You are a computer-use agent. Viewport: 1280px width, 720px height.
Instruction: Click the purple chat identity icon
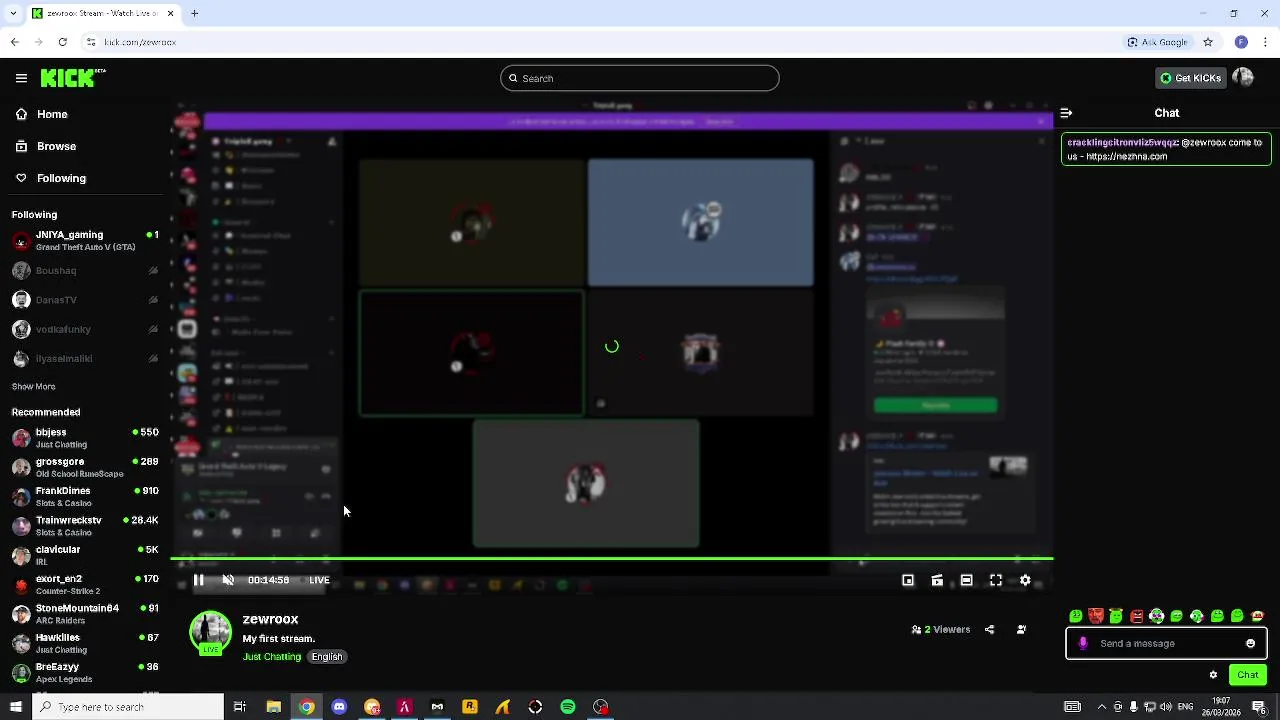1083,644
